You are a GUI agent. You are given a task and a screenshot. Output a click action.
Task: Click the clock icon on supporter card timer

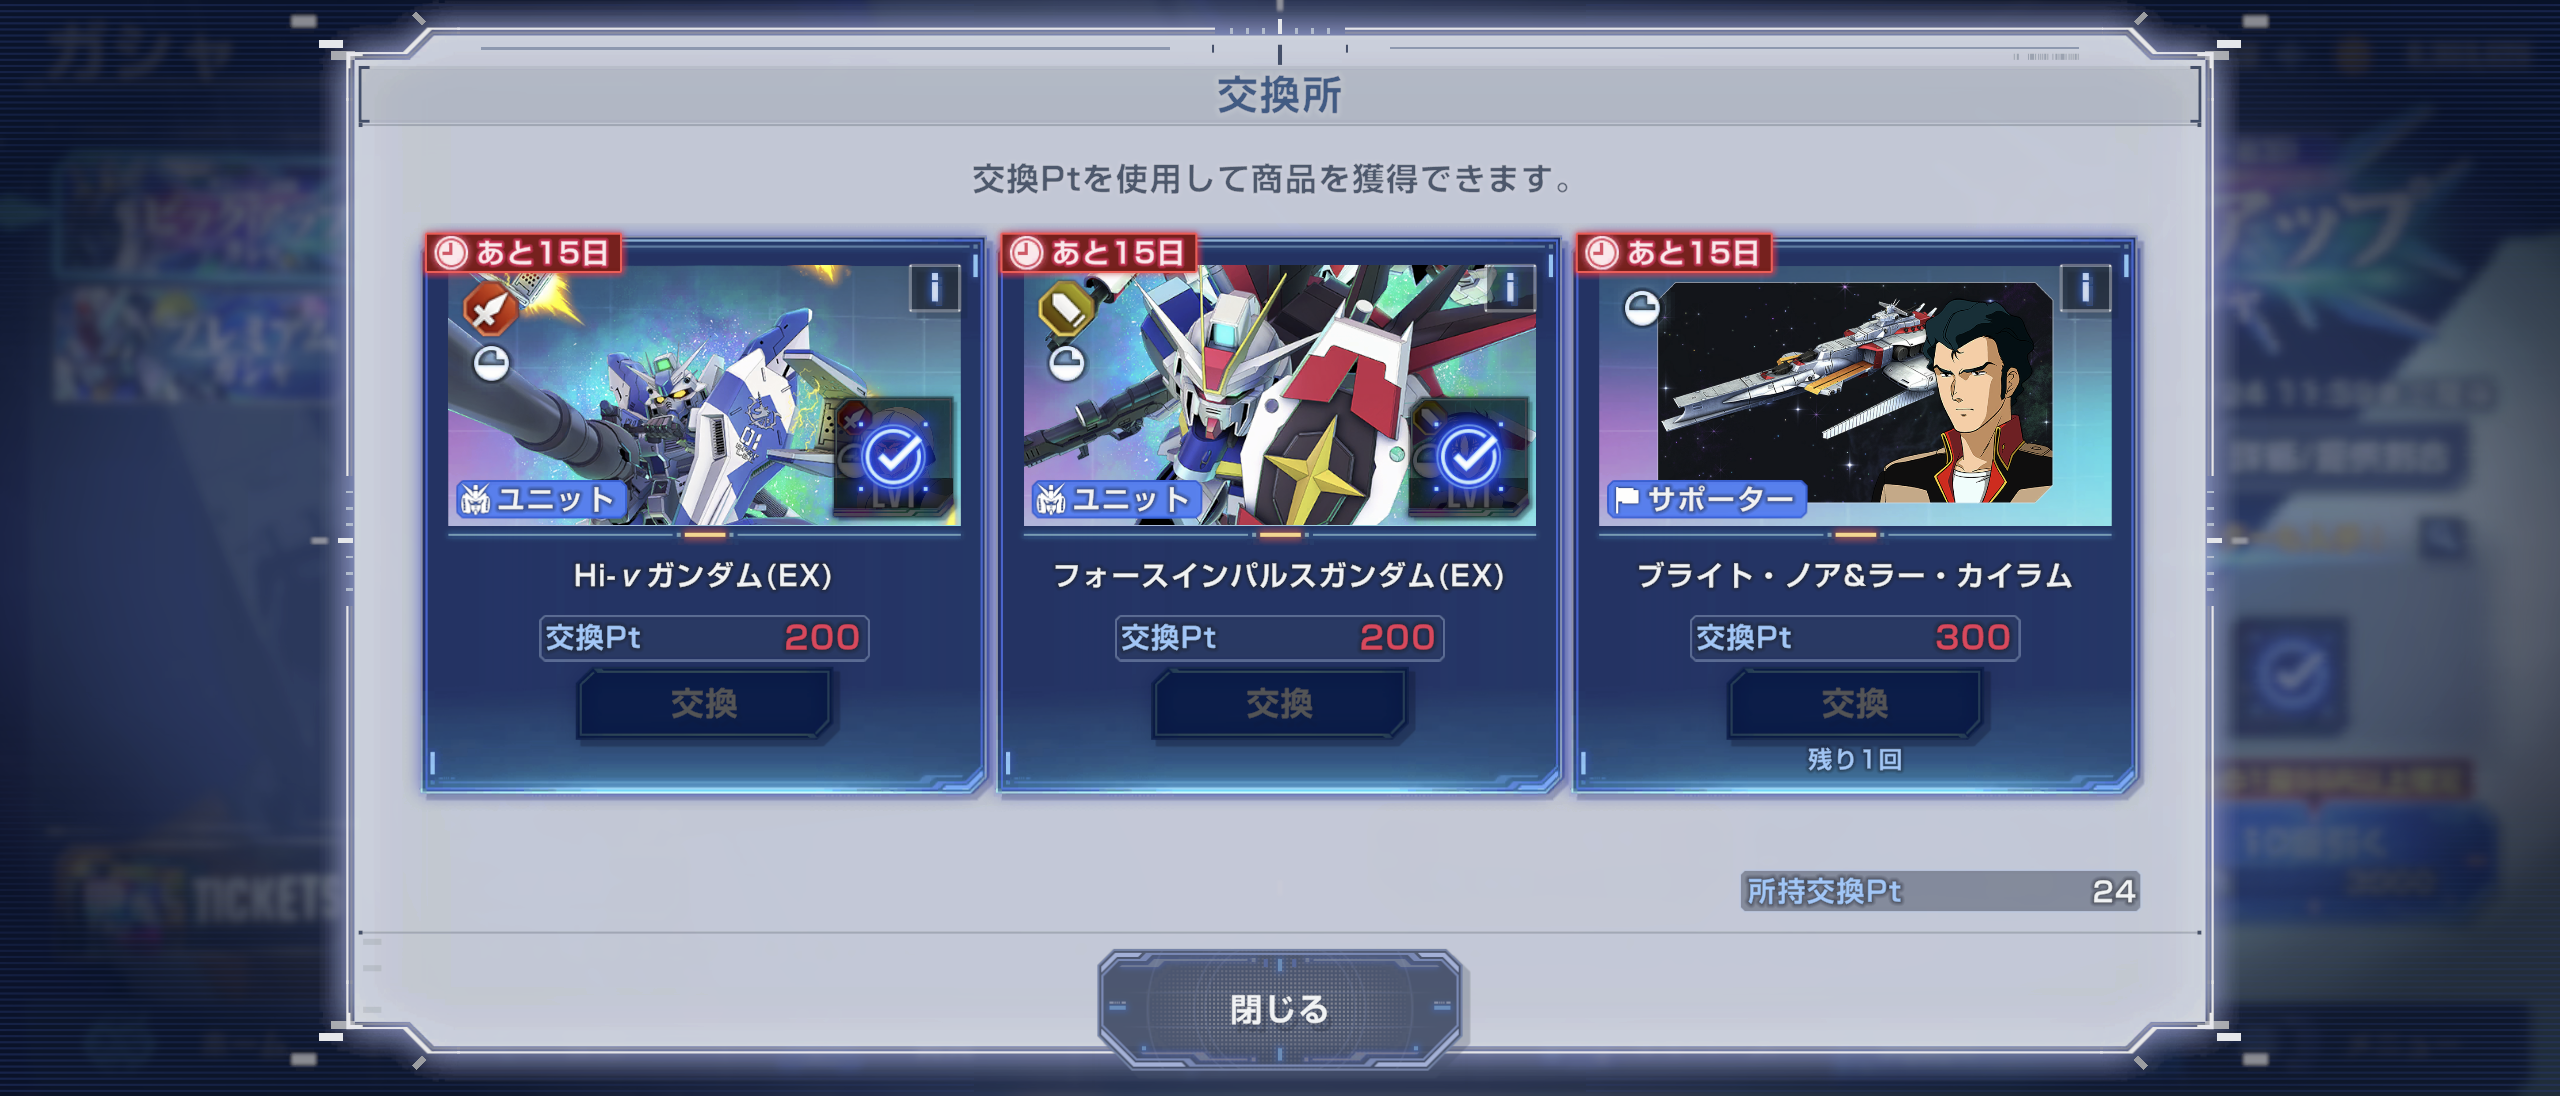click(1602, 253)
